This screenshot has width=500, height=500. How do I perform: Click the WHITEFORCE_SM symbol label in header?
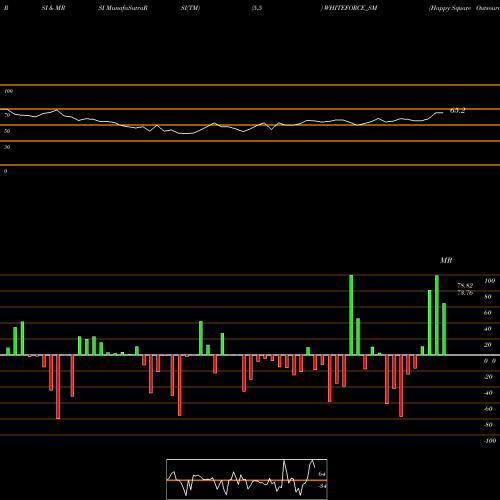(350, 8)
